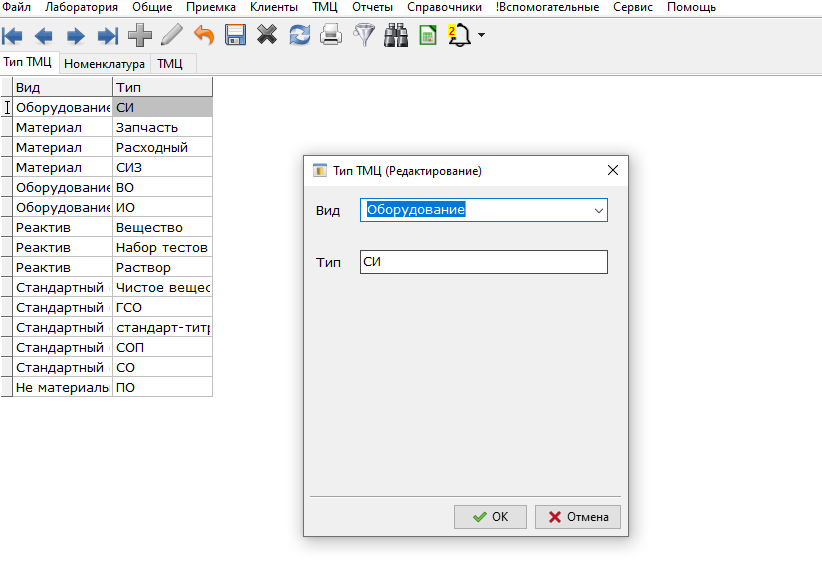Select row with type стандарт-титр

106,328
